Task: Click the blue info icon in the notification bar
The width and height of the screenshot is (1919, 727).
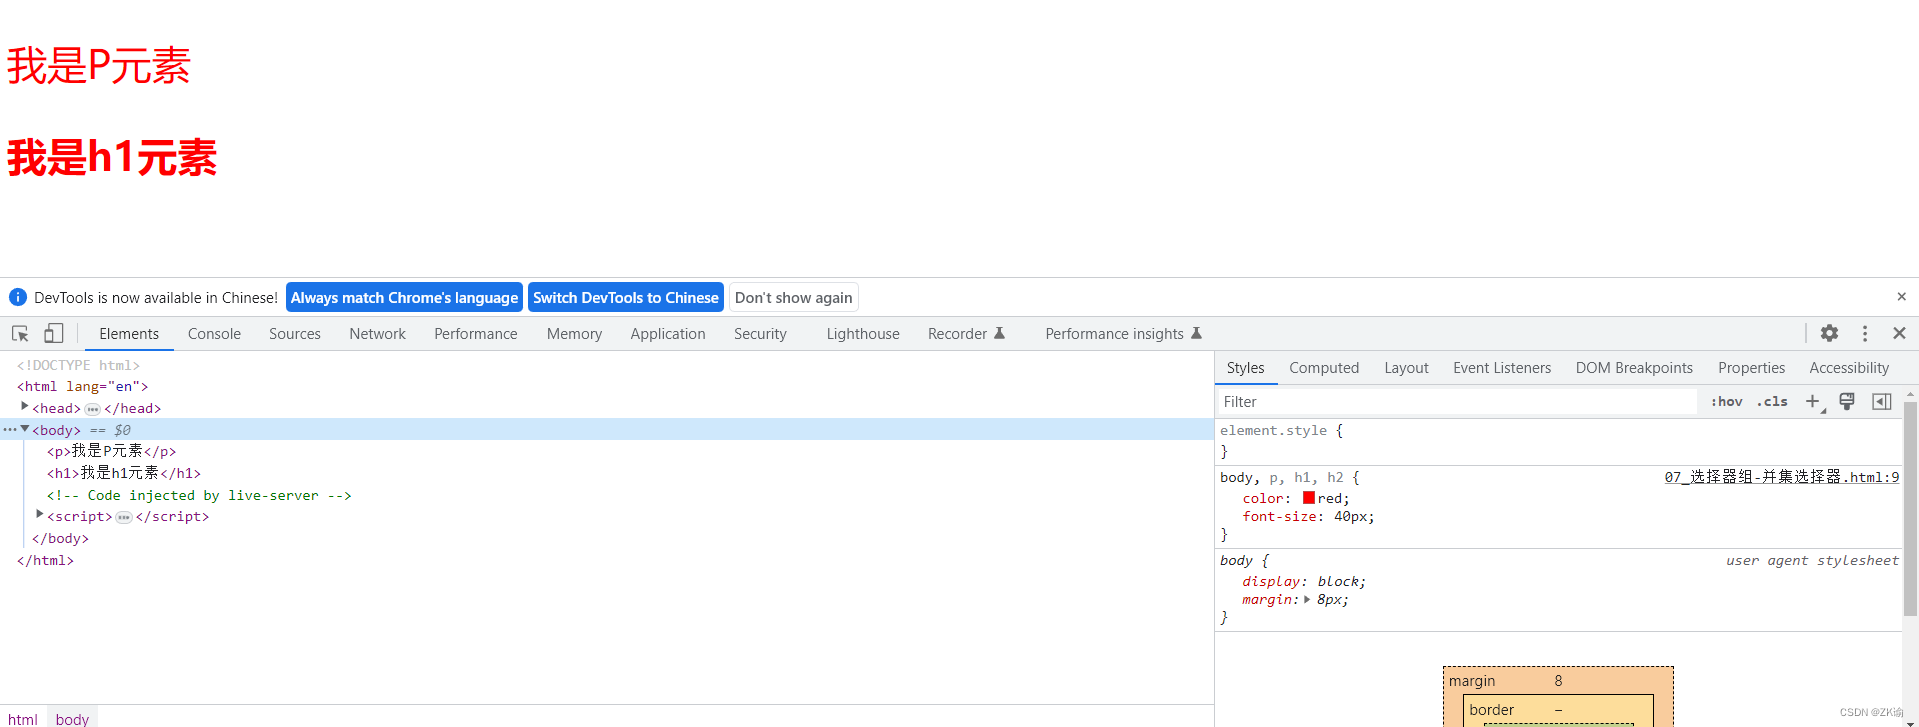Action: (18, 297)
